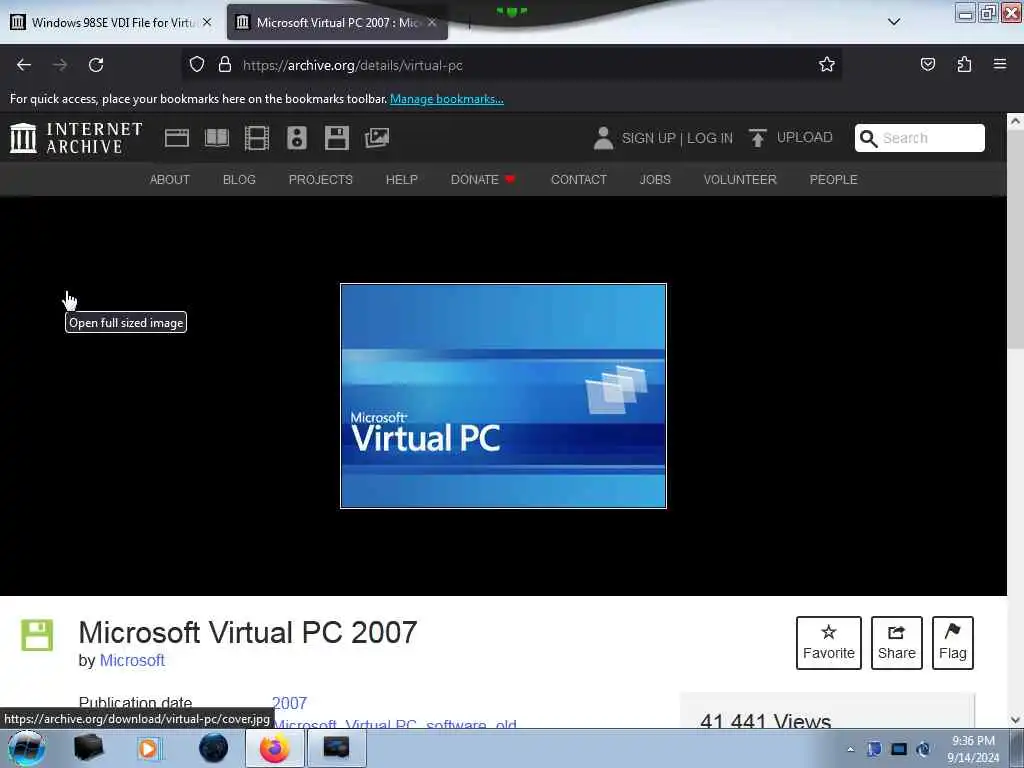Open the monitor app taskbar icon
Screen dimensions: 1024x768
(x=336, y=748)
